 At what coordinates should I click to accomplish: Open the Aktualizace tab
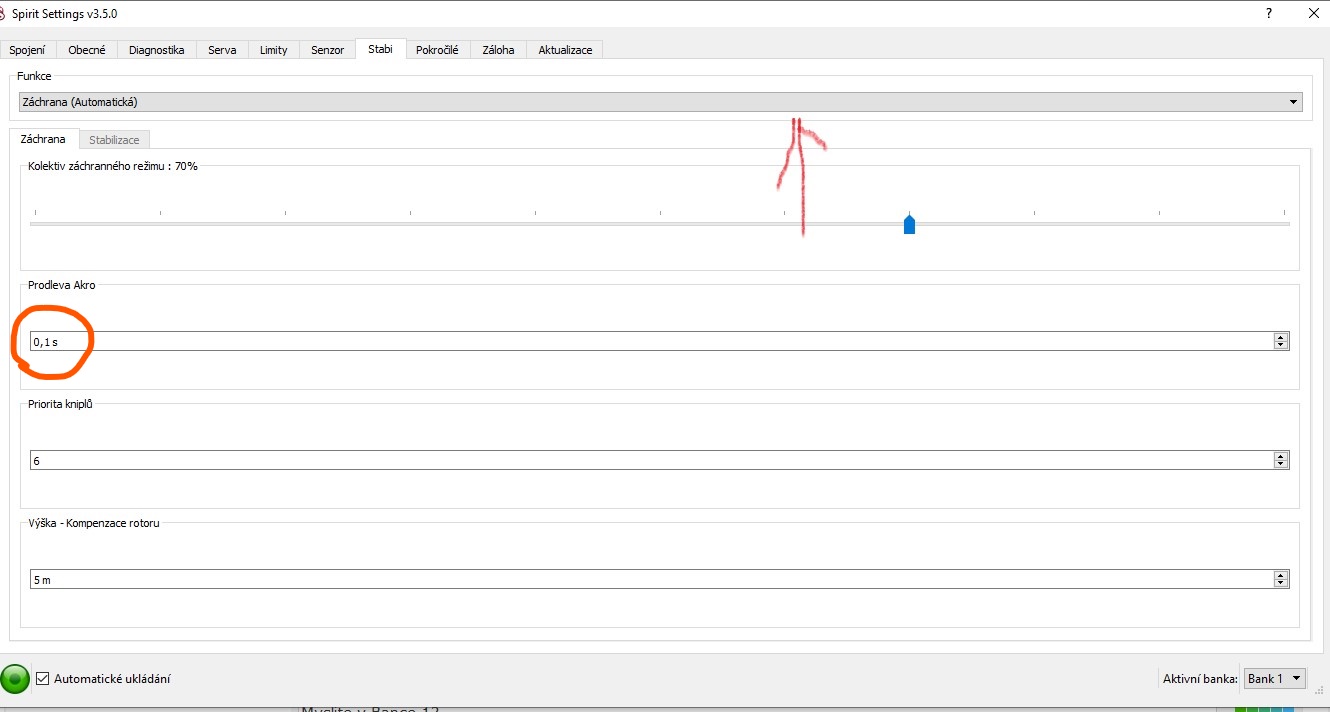[x=565, y=50]
